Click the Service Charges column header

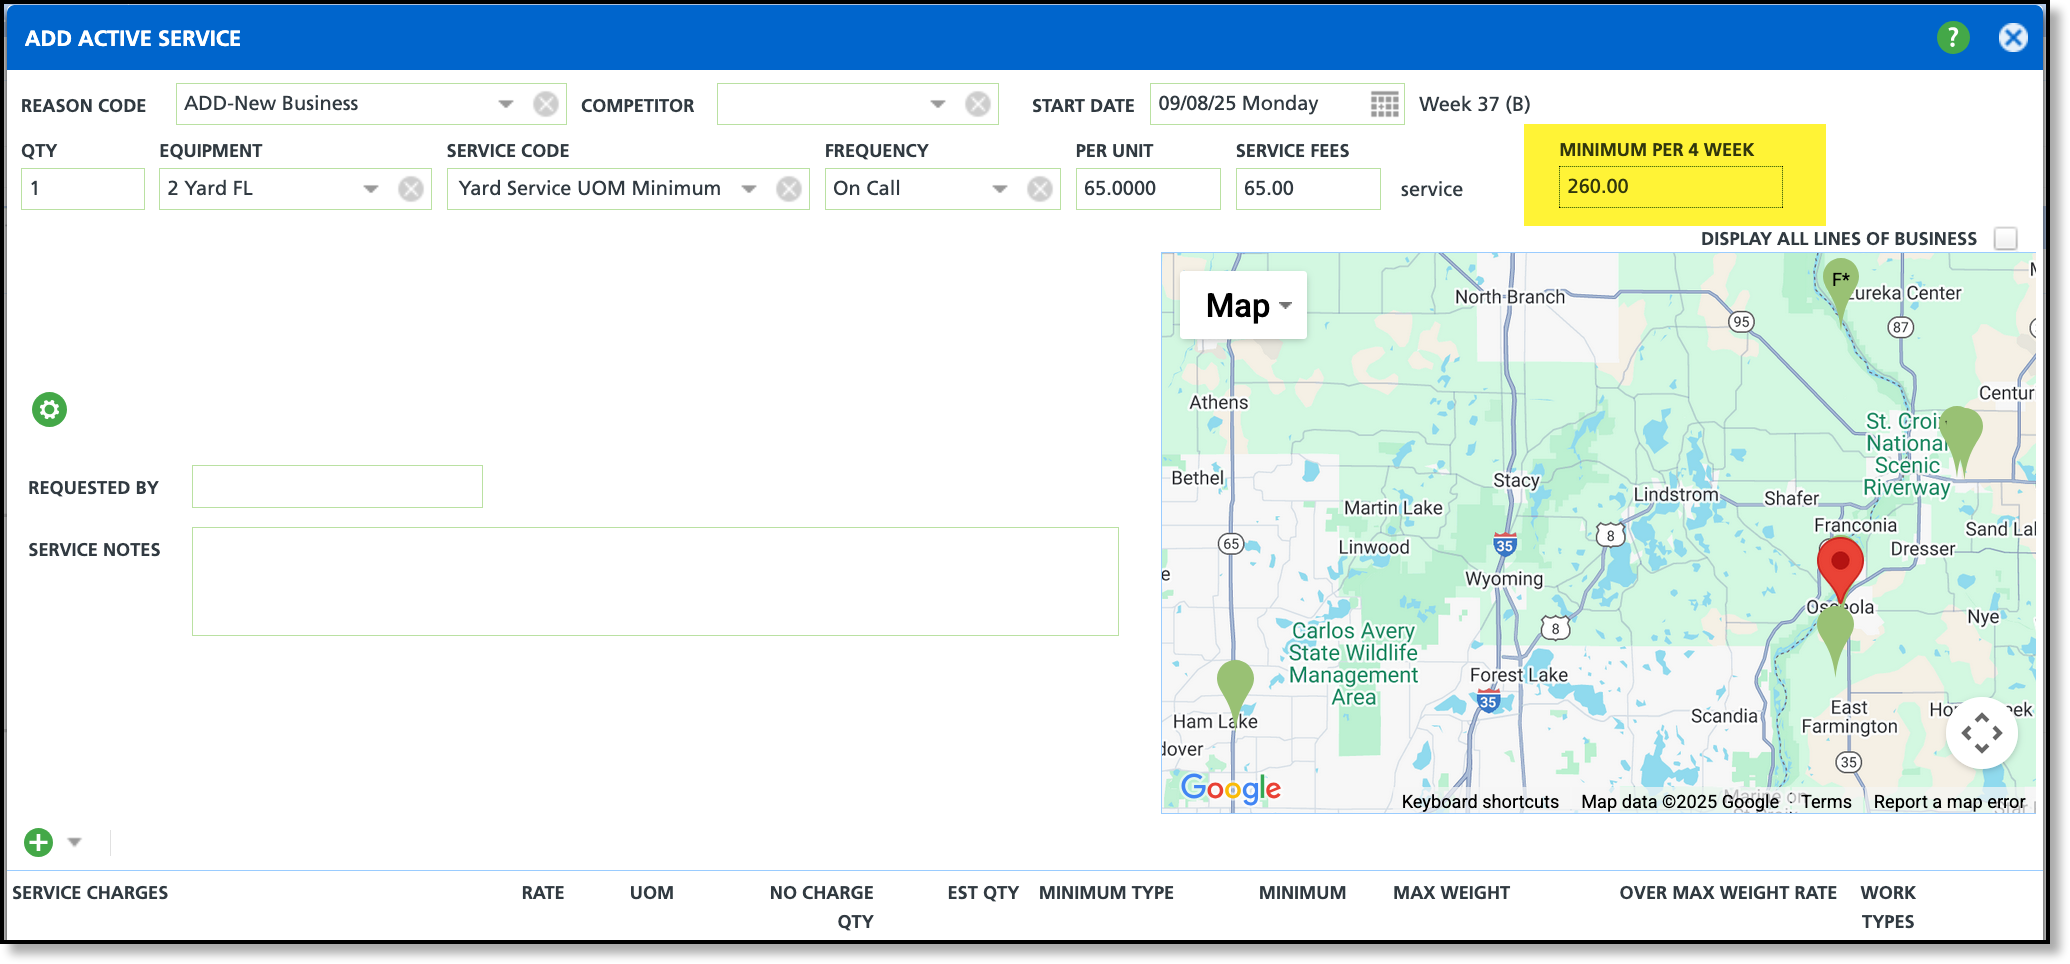coord(90,893)
